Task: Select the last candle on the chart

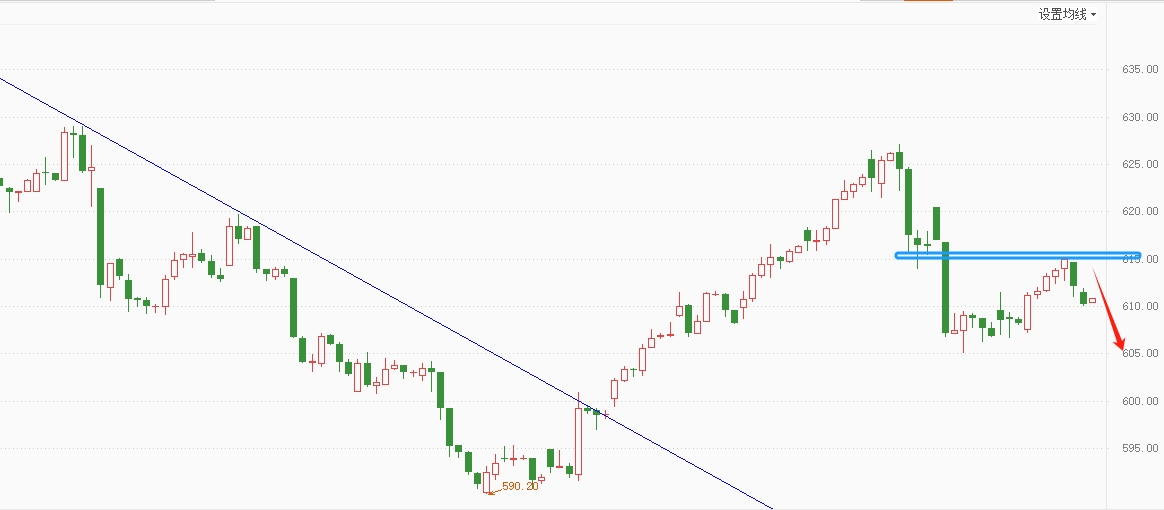Action: (1092, 300)
